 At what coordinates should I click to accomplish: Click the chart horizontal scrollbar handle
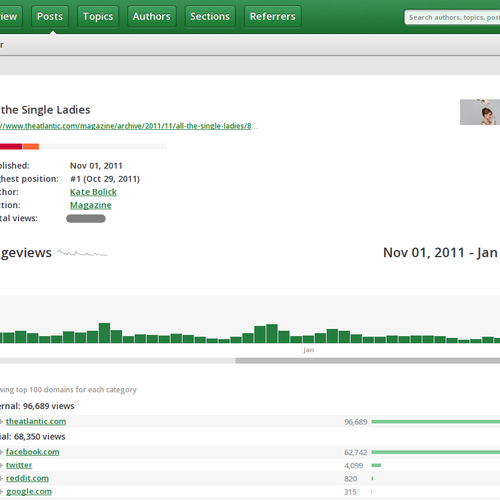tap(368, 361)
